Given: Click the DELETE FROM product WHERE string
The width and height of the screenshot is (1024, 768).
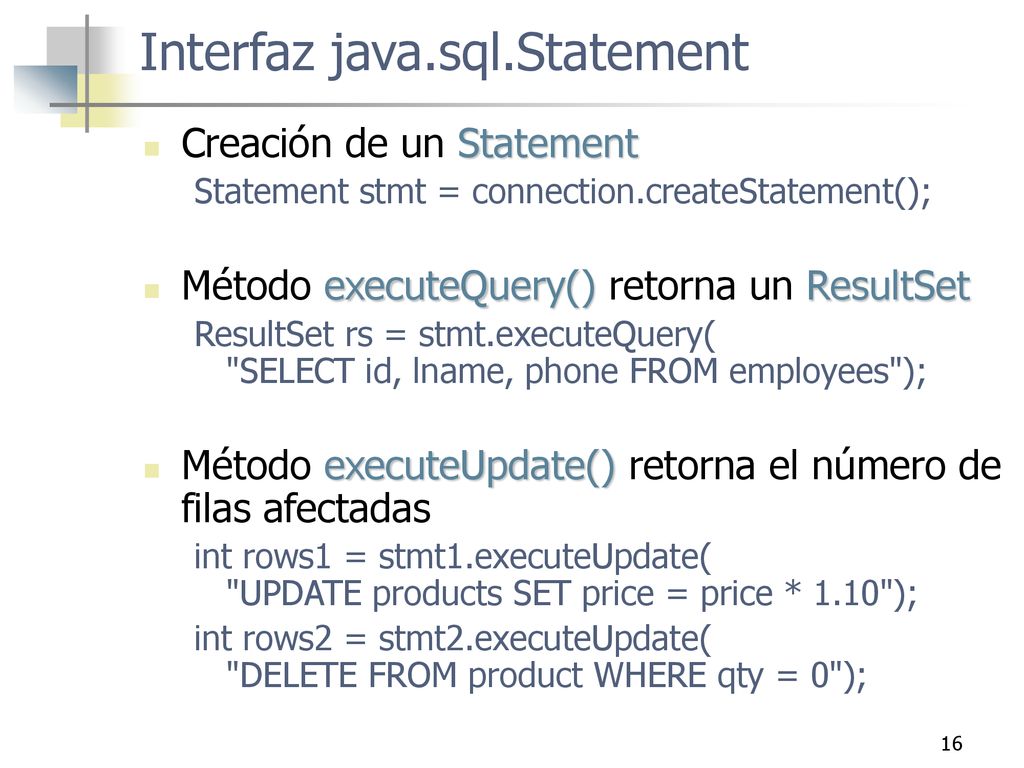Looking at the screenshot, I should point(546,675).
